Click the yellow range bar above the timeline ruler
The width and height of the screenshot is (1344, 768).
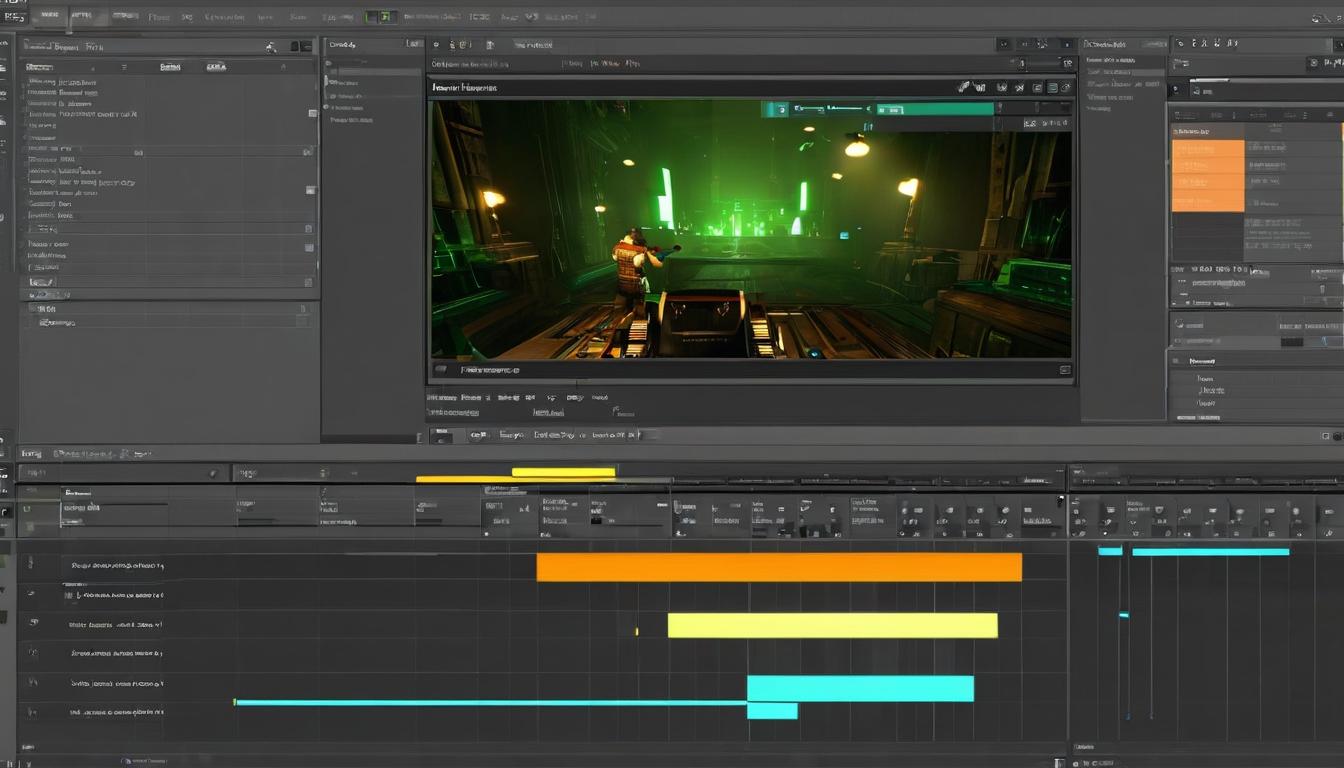pos(563,472)
